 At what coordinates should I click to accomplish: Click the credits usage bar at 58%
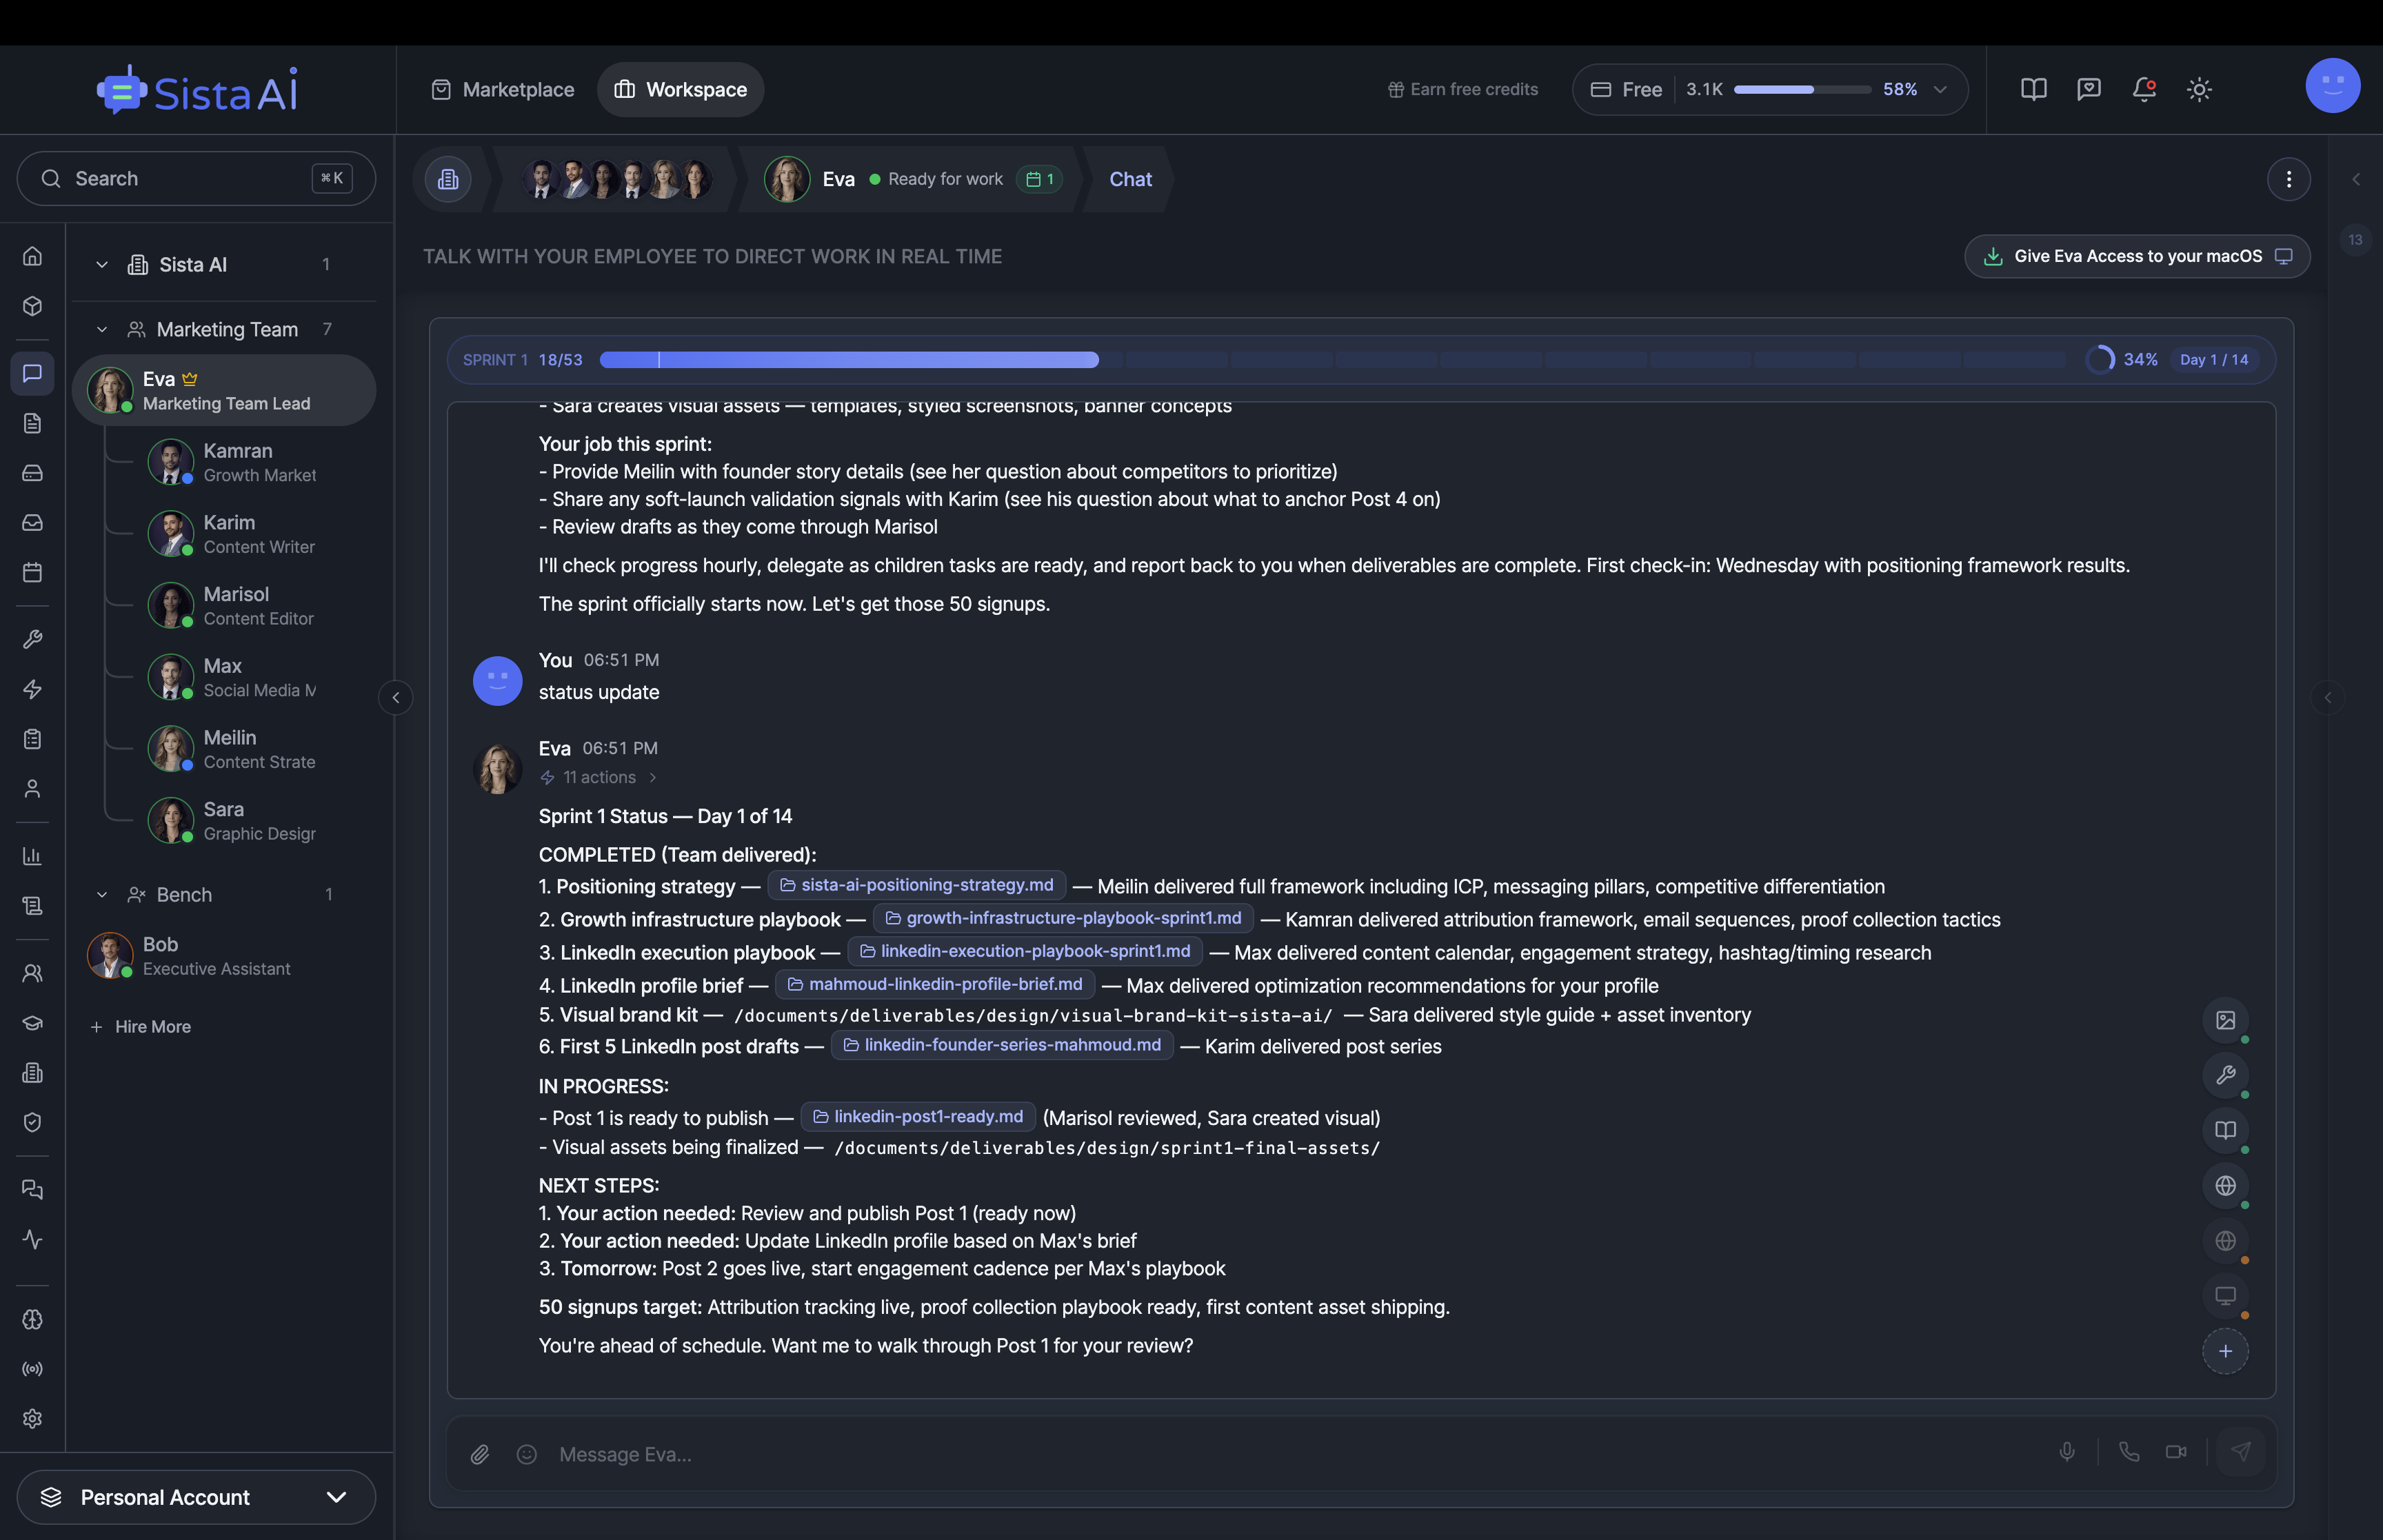[1802, 90]
